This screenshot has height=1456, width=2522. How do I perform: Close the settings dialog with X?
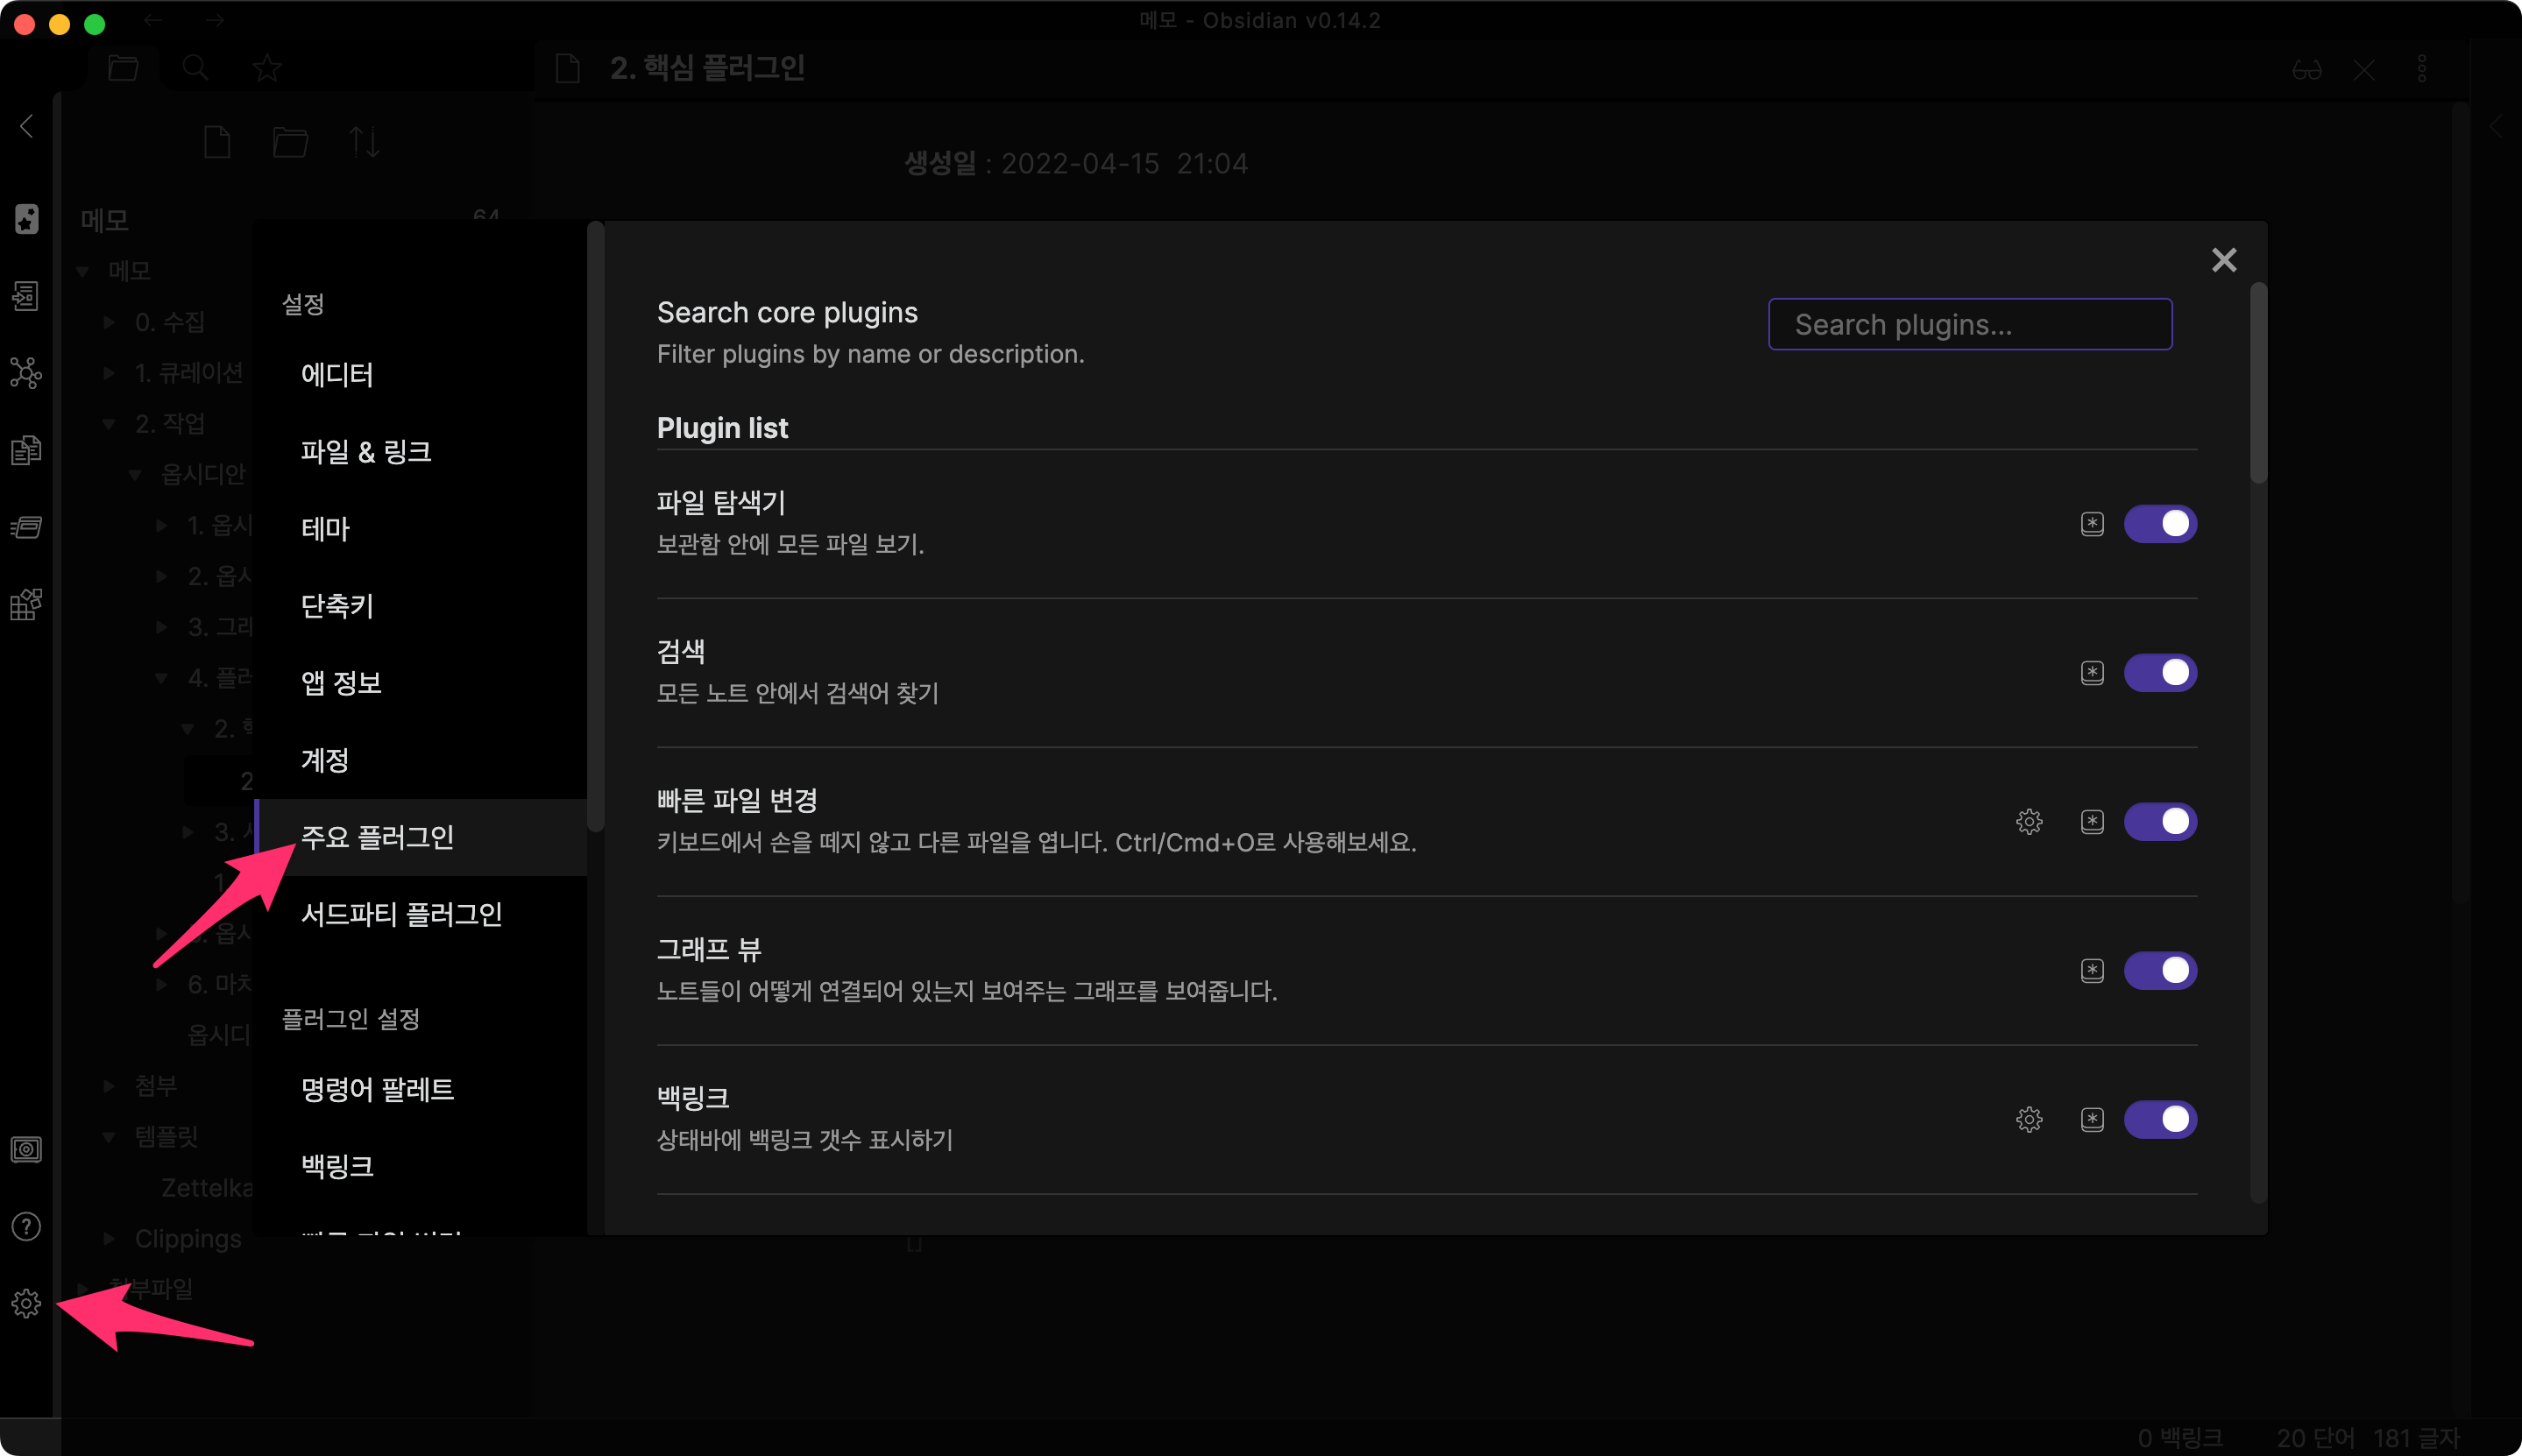tap(2223, 260)
